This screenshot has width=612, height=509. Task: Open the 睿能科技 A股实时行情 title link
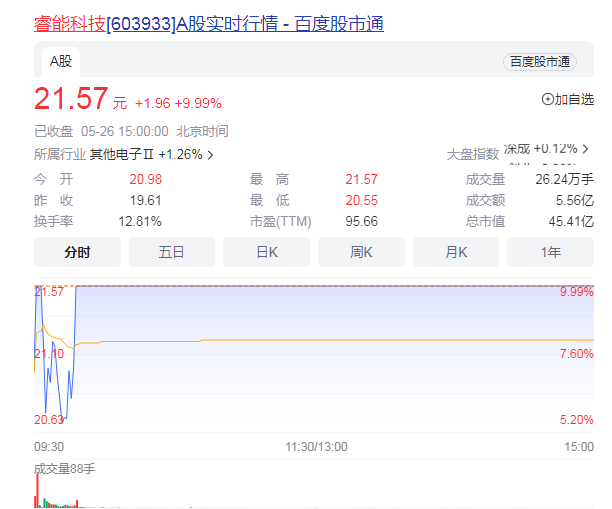(x=208, y=24)
